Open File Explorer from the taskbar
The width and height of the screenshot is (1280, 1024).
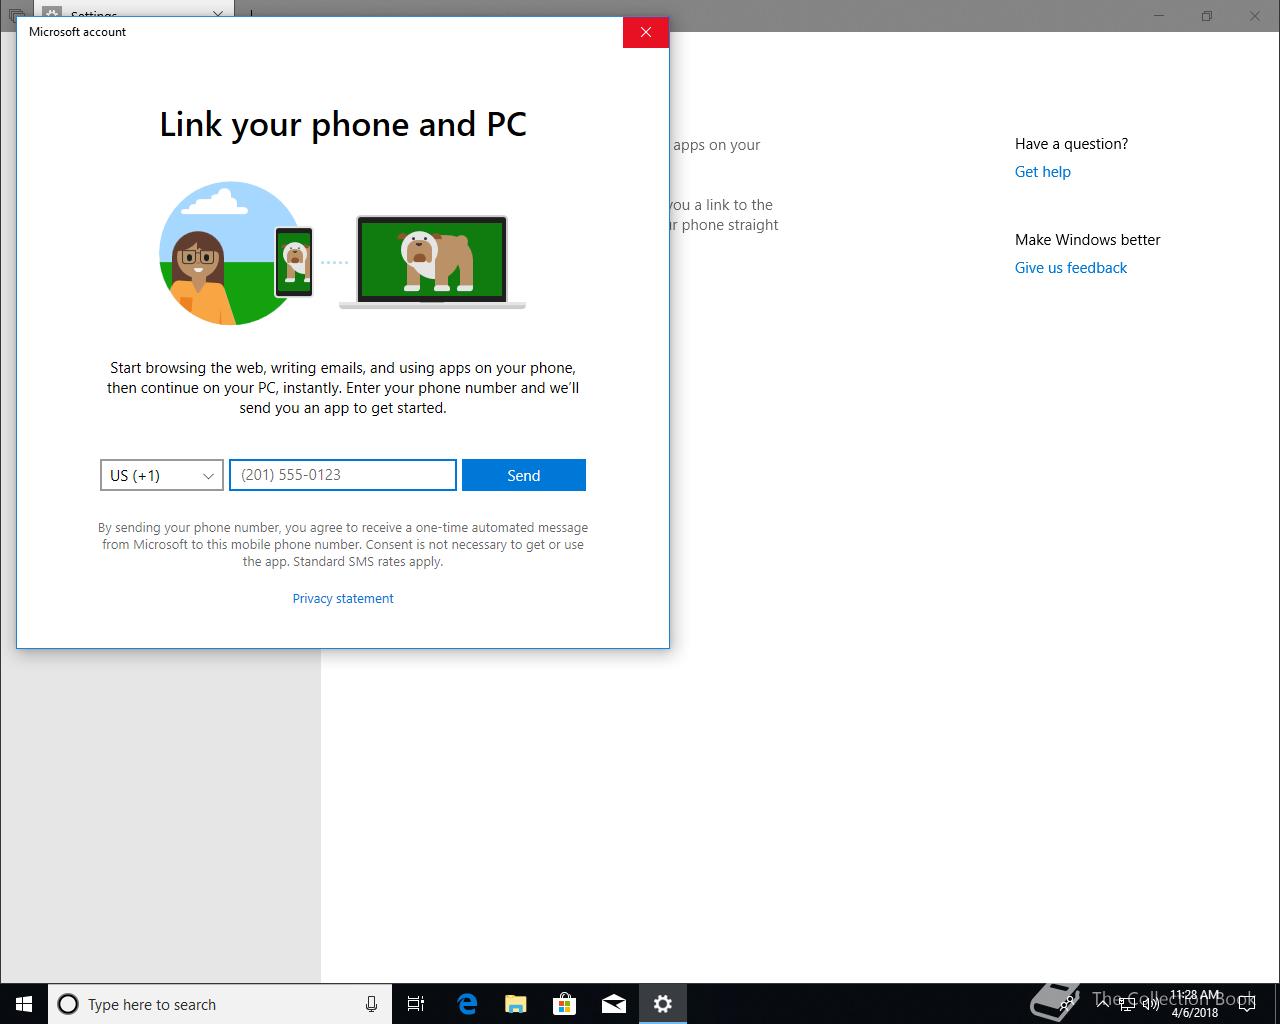click(516, 1004)
